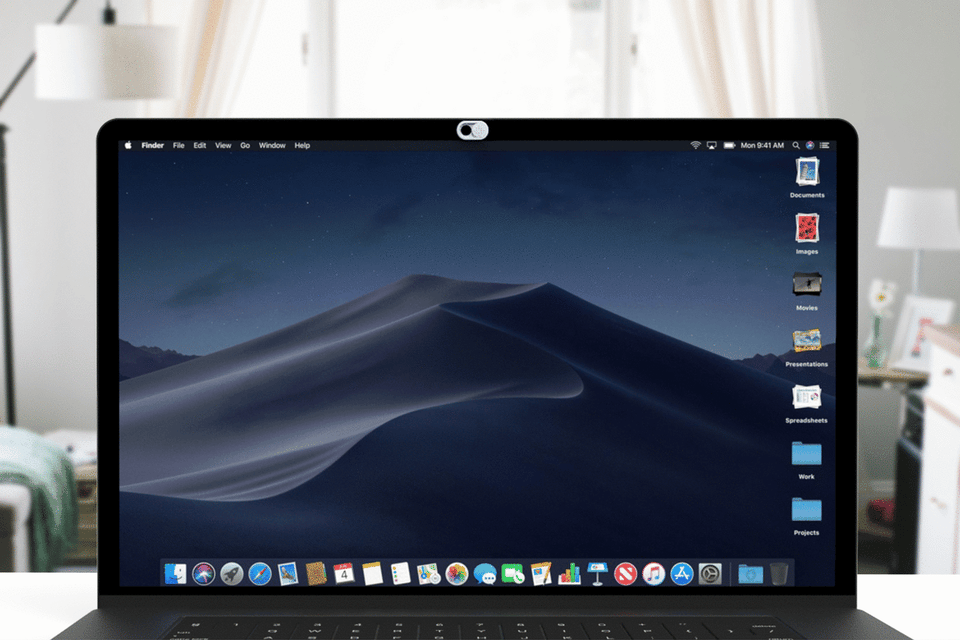
Task: Open the Go menu
Action: tap(245, 145)
